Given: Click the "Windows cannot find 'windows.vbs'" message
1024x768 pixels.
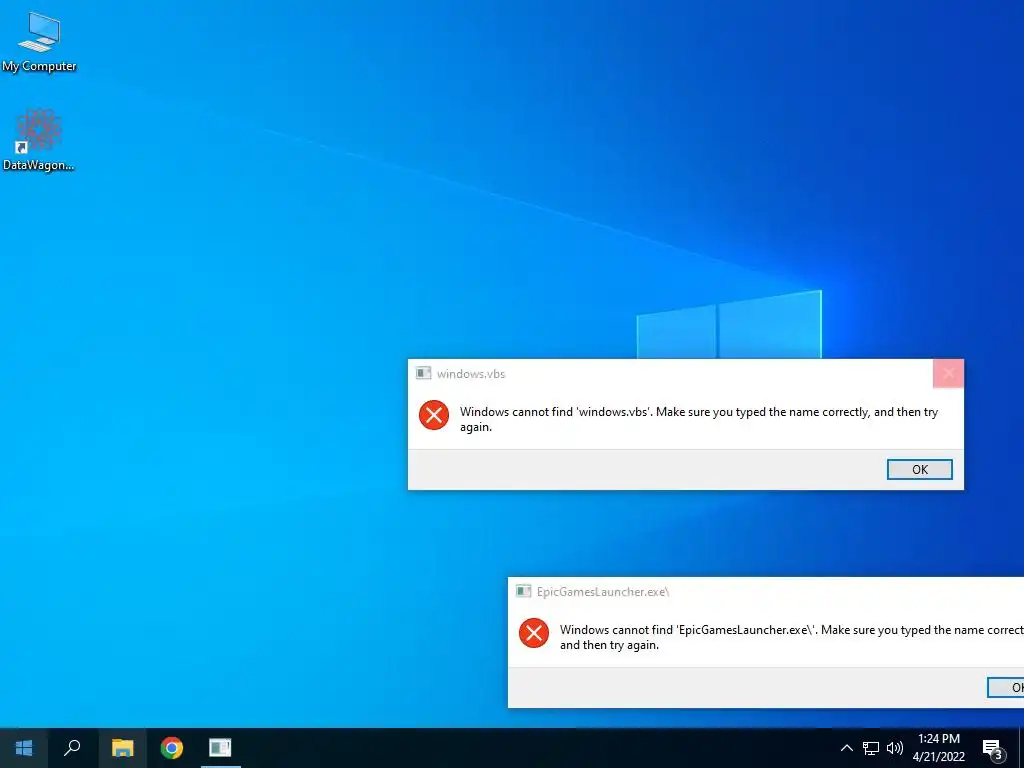Looking at the screenshot, I should [699, 419].
